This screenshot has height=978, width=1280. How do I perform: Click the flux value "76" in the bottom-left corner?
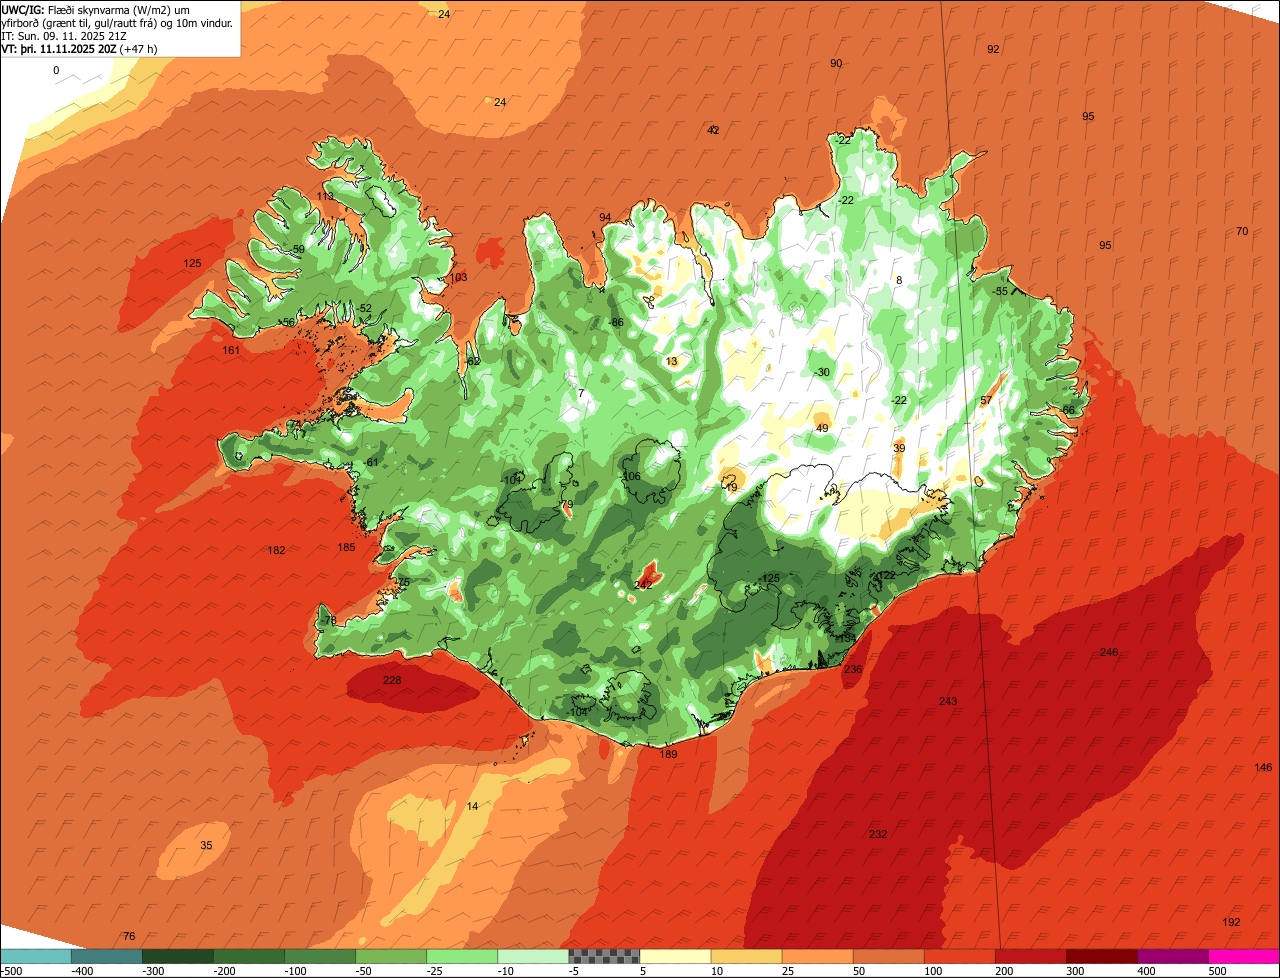128,936
